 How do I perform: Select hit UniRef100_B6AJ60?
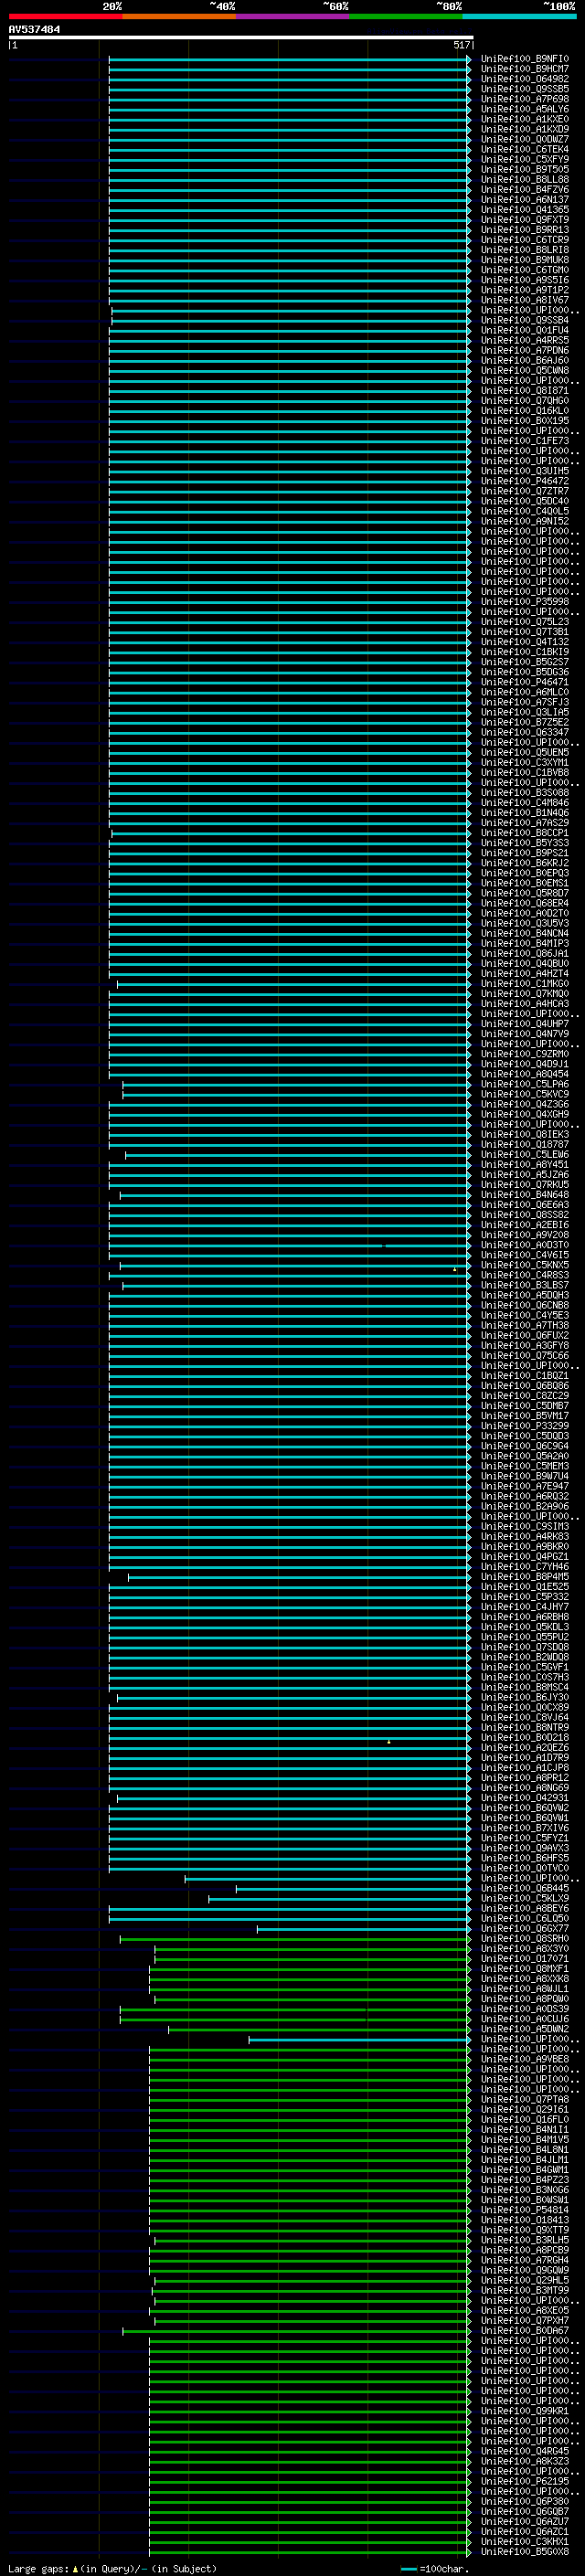click(524, 360)
